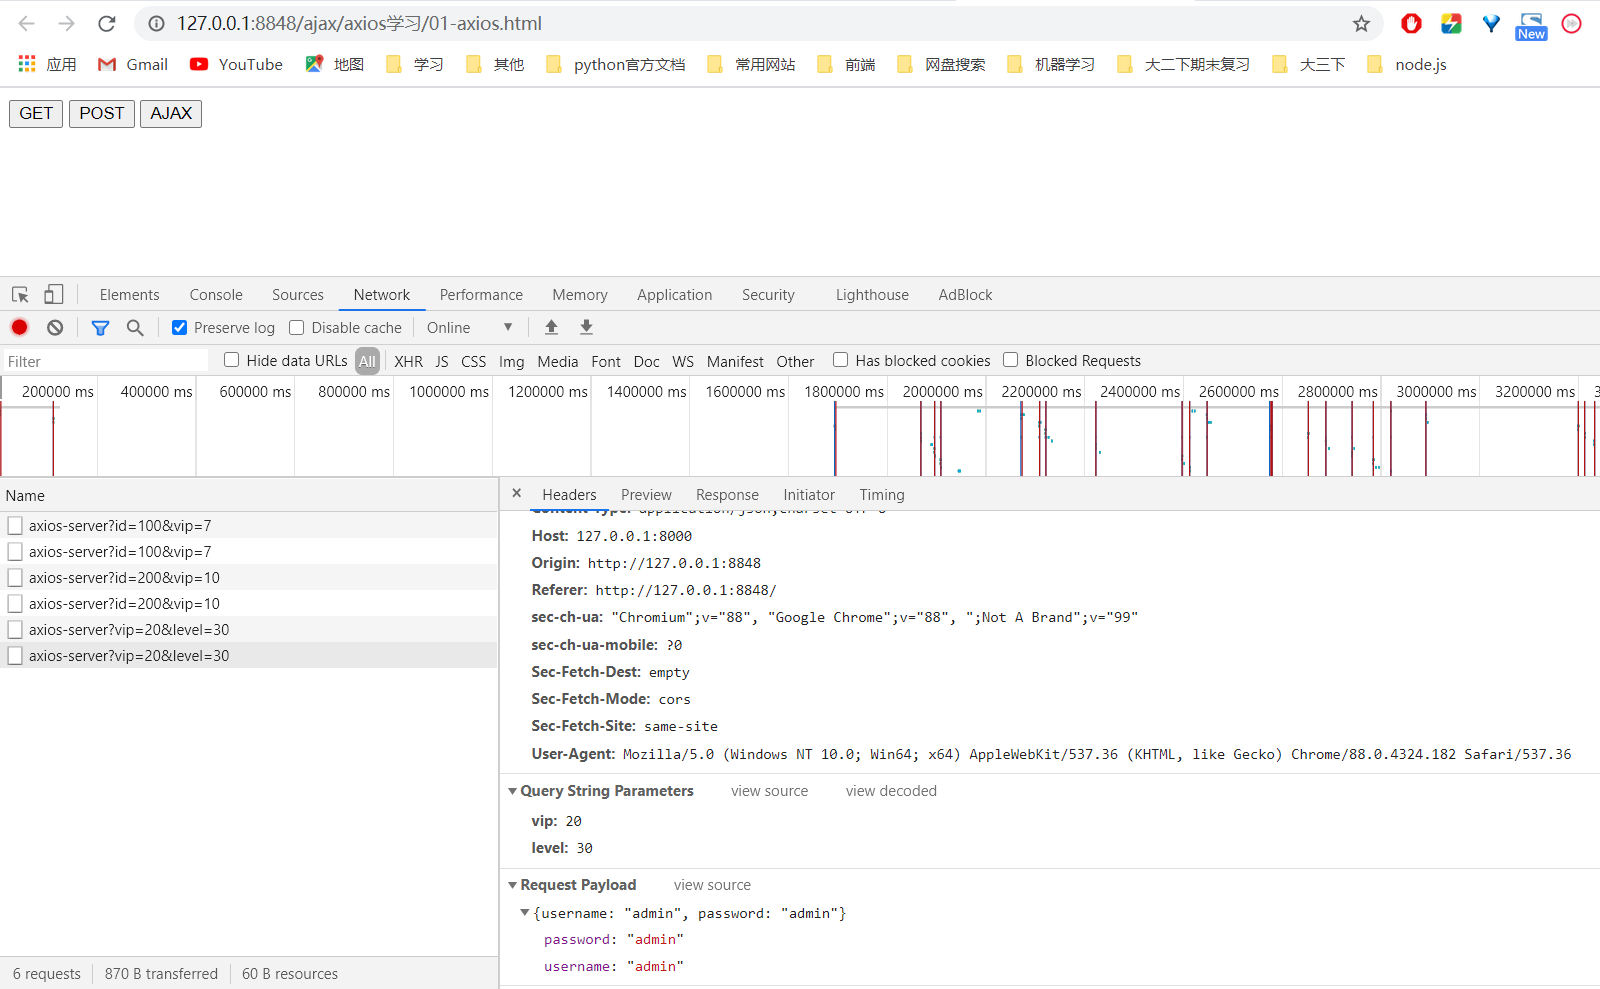Toggle the device toolbar icon
Screen dimensions: 1600x989
coord(54,295)
